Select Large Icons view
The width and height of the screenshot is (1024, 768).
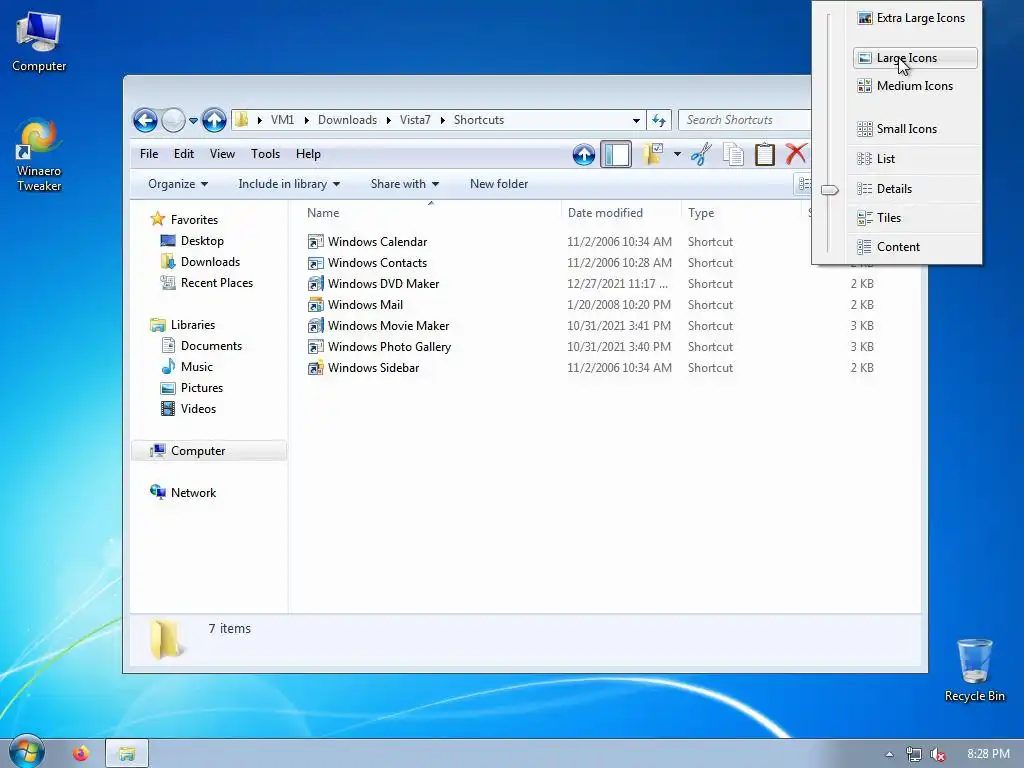coord(915,58)
